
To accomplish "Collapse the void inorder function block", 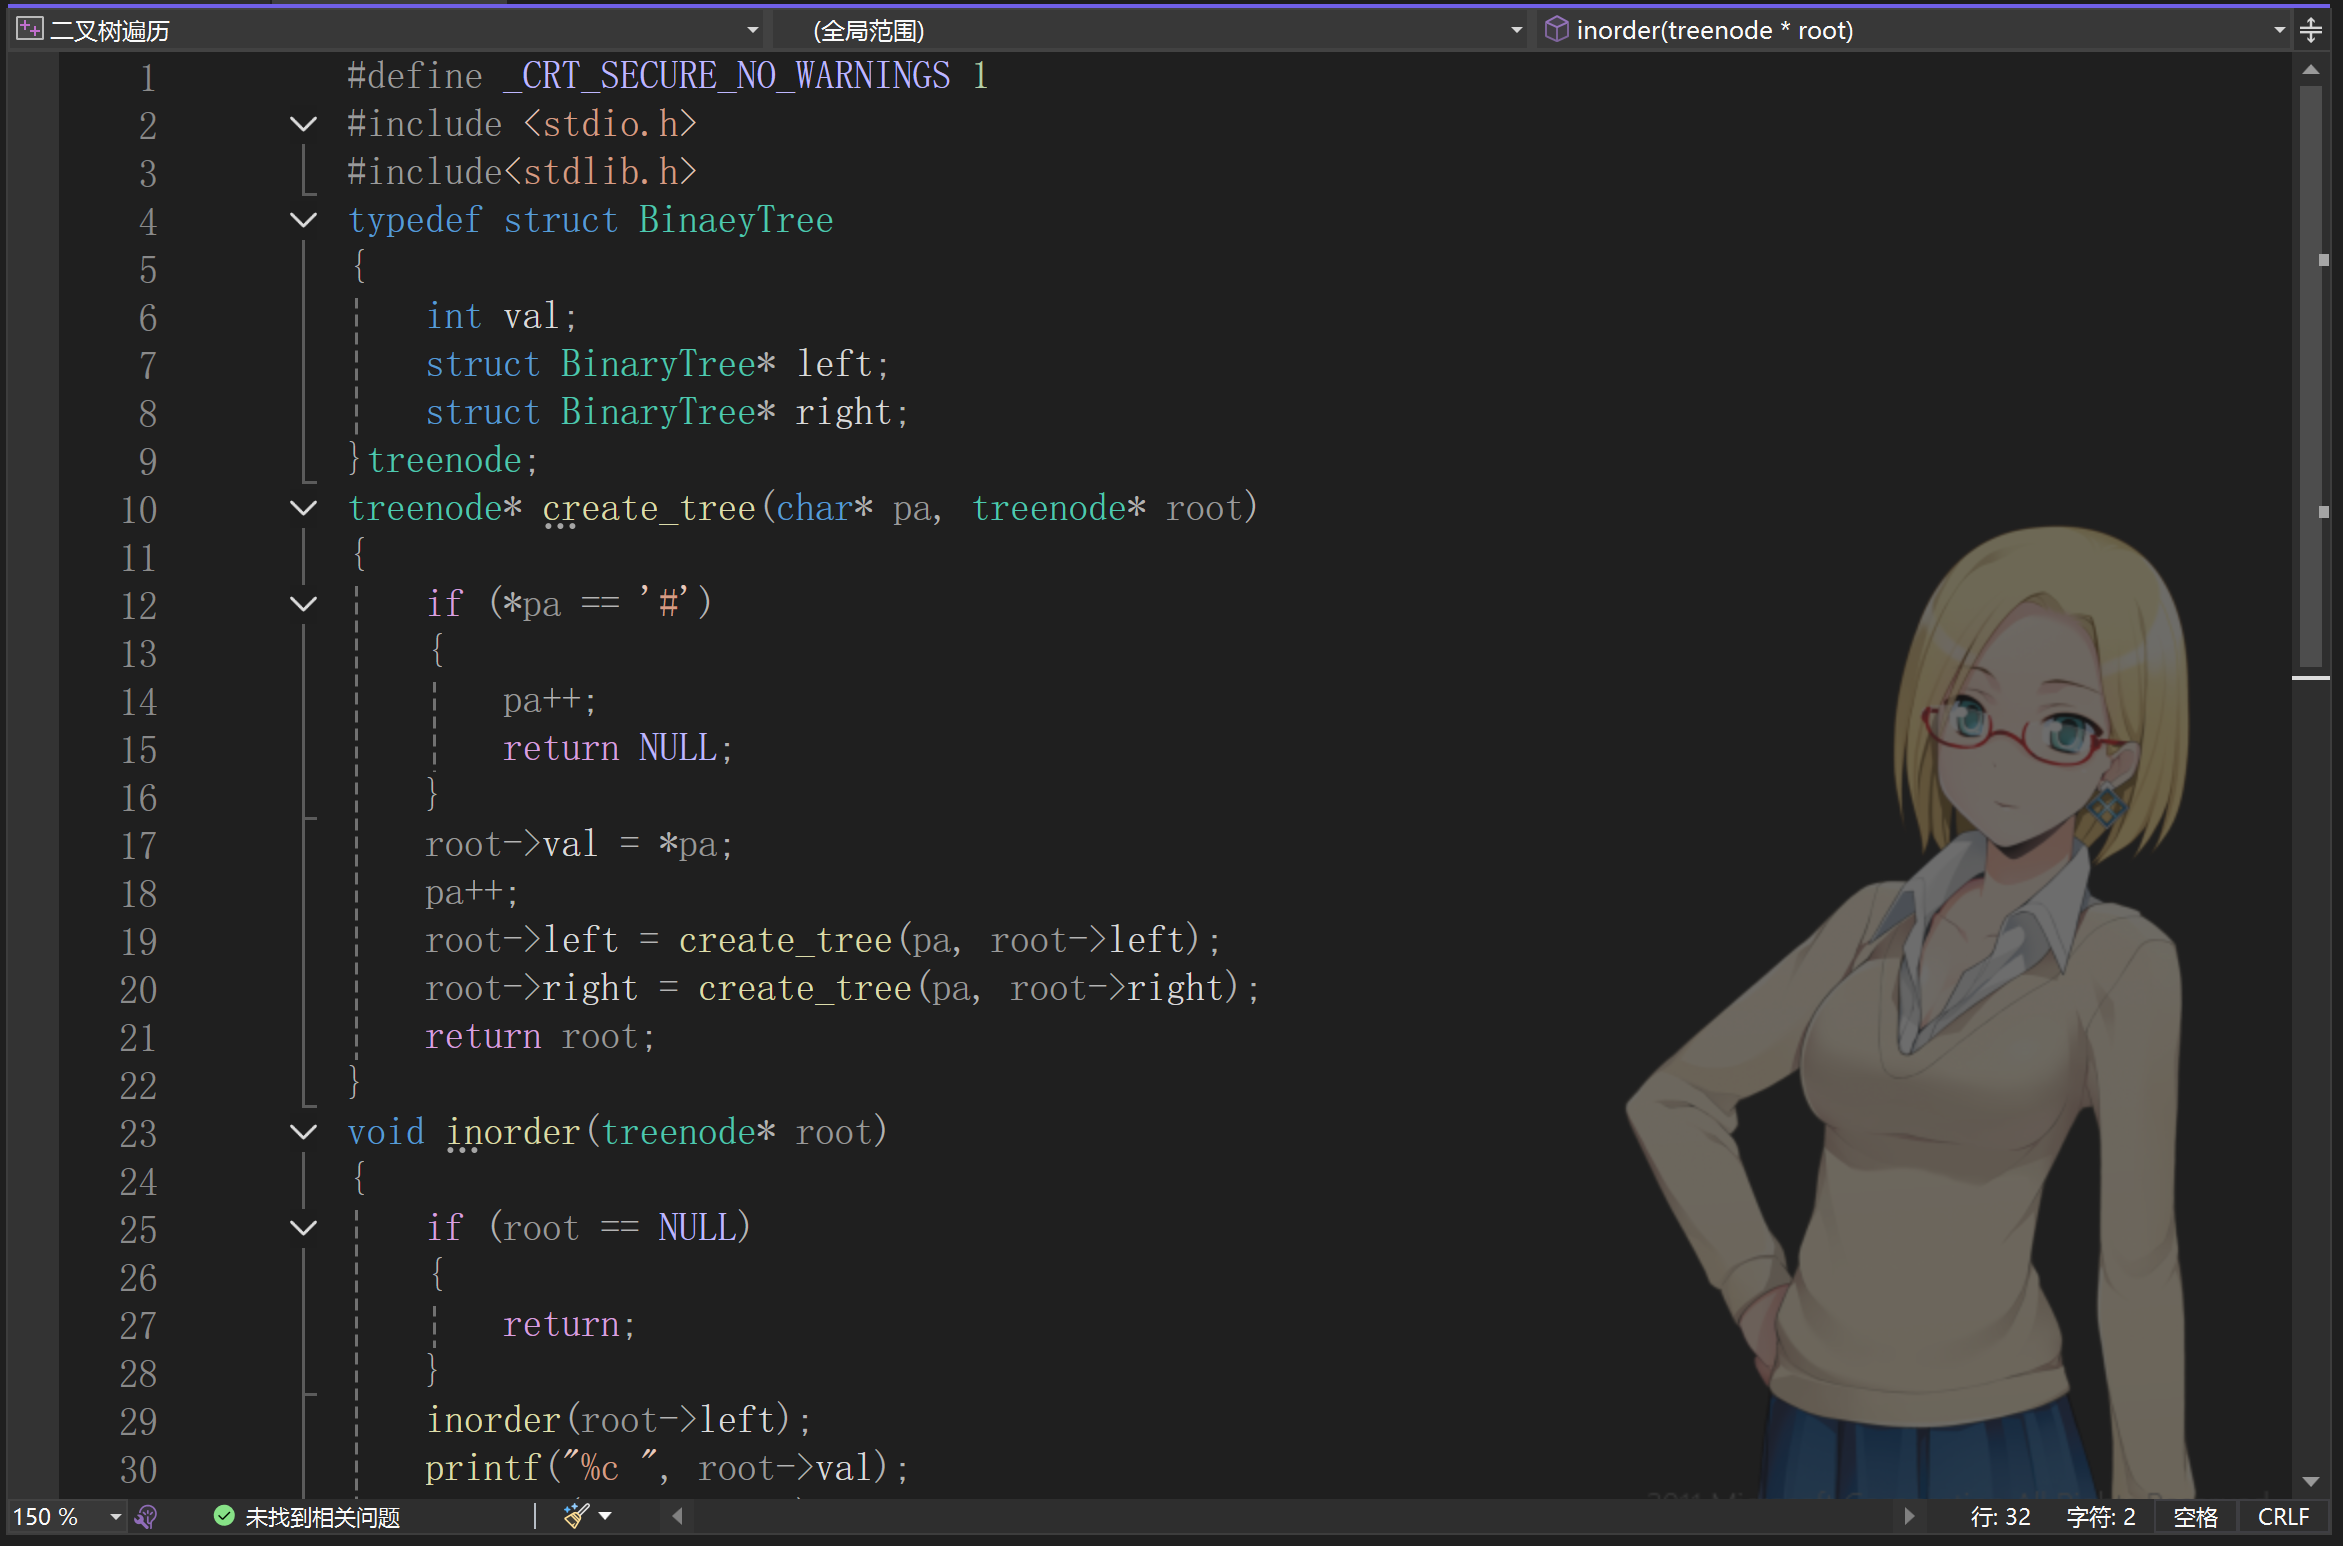I will pos(303,1132).
